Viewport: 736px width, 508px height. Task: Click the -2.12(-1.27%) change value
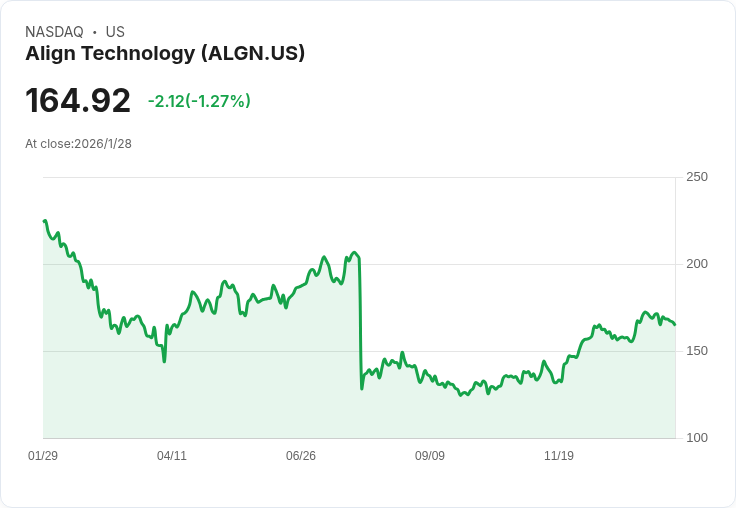pos(199,101)
